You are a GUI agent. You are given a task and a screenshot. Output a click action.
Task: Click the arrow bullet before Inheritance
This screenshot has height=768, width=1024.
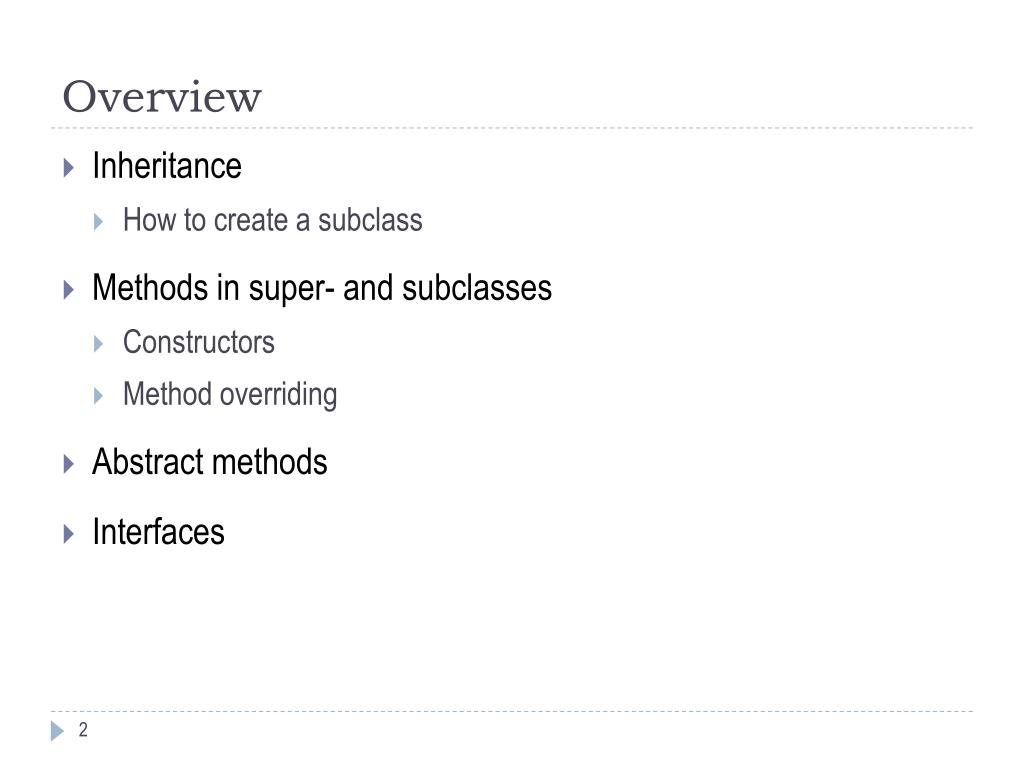(69, 168)
